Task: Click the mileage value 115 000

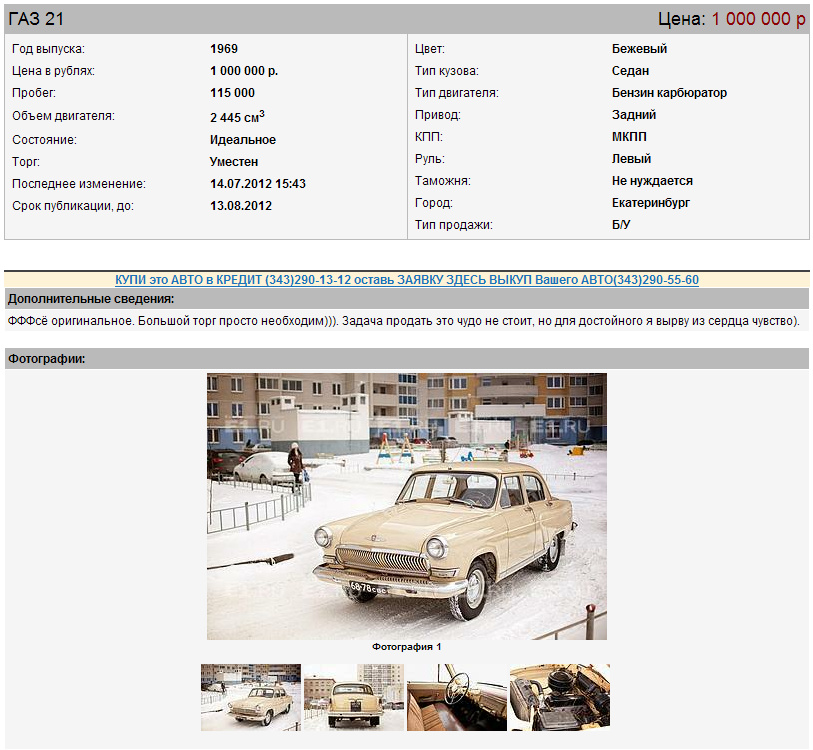Action: coord(232,93)
